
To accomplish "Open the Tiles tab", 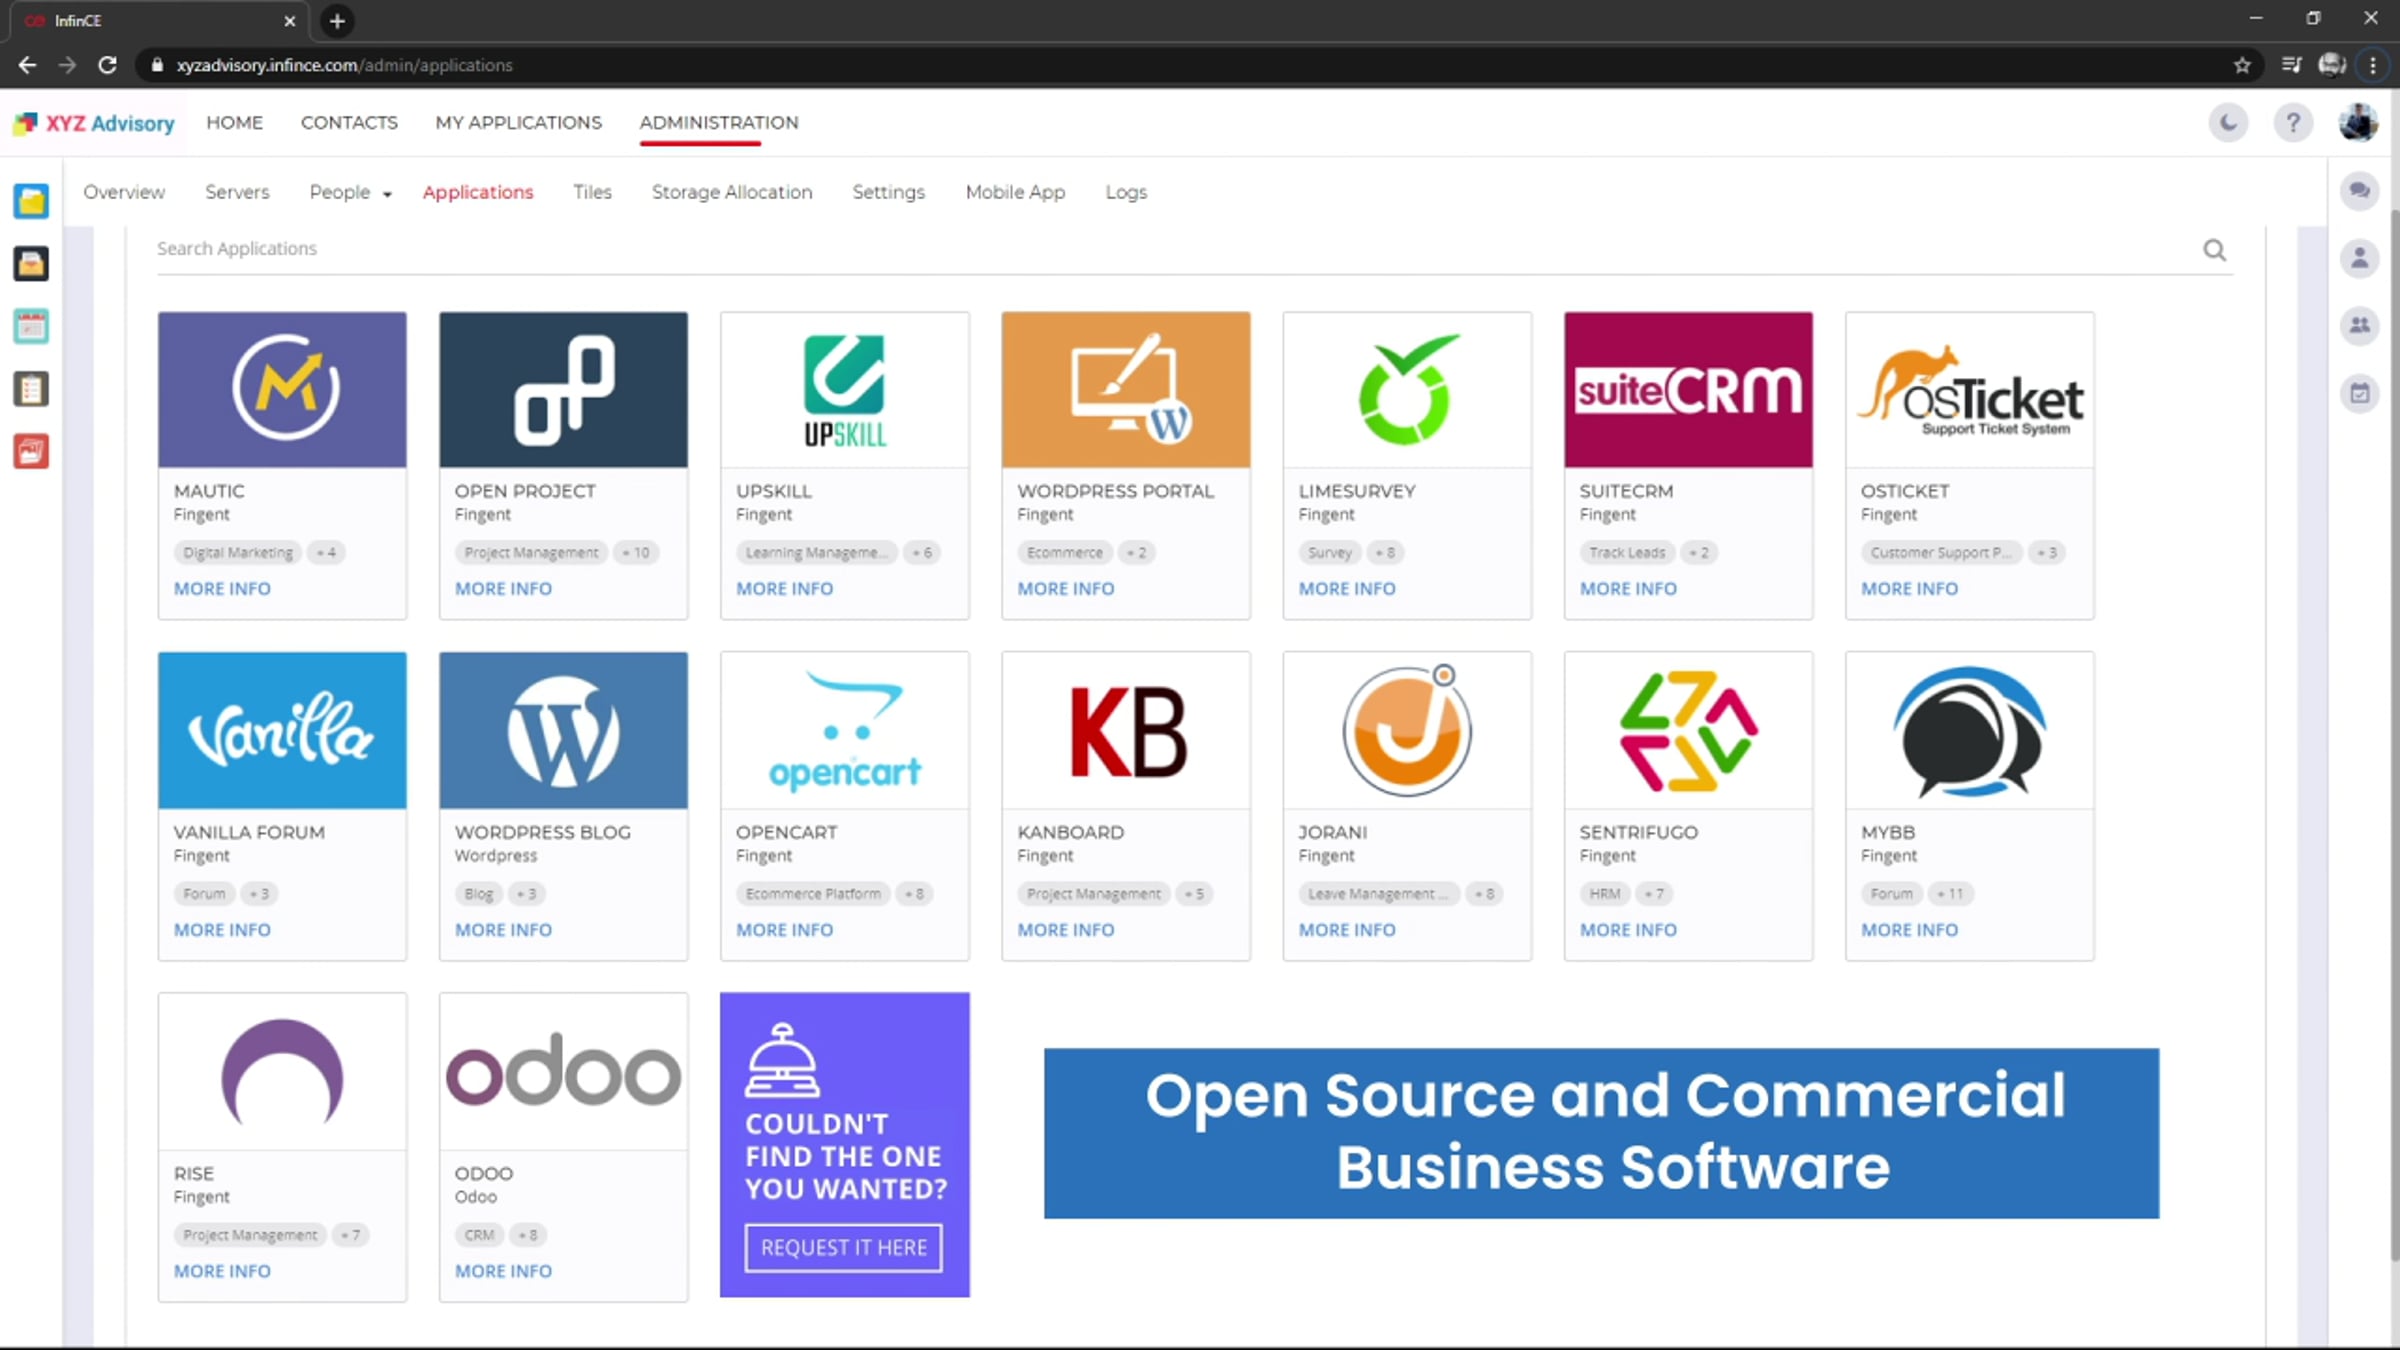I will point(592,192).
